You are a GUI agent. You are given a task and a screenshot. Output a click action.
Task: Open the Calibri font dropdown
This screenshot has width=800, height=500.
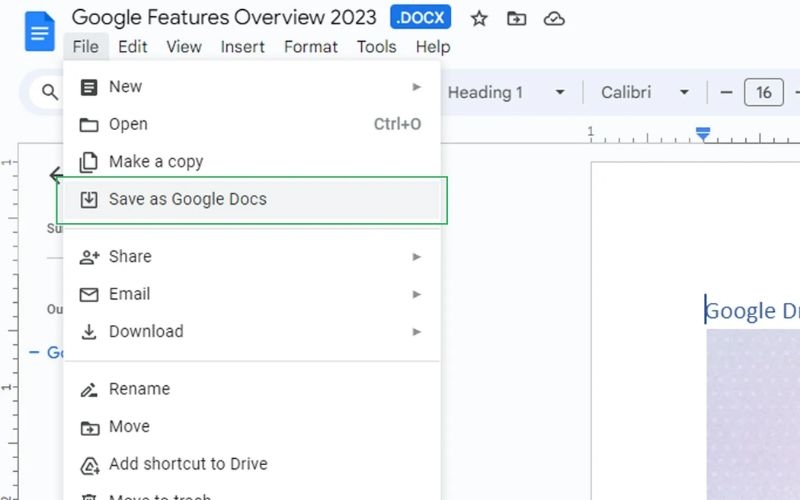pyautogui.click(x=645, y=92)
